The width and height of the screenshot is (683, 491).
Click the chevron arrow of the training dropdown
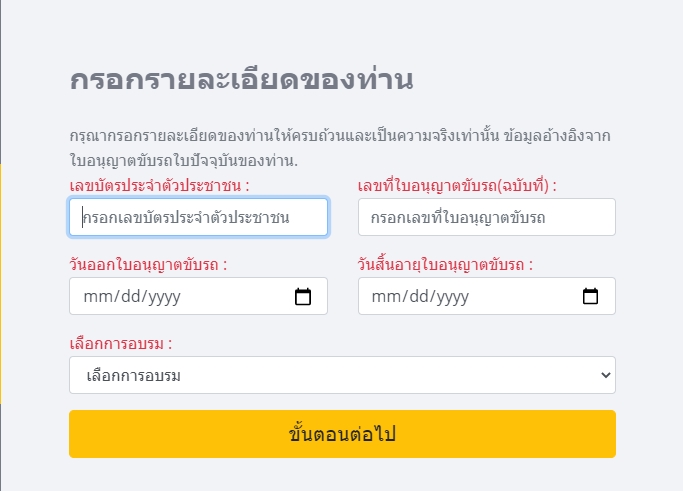604,375
